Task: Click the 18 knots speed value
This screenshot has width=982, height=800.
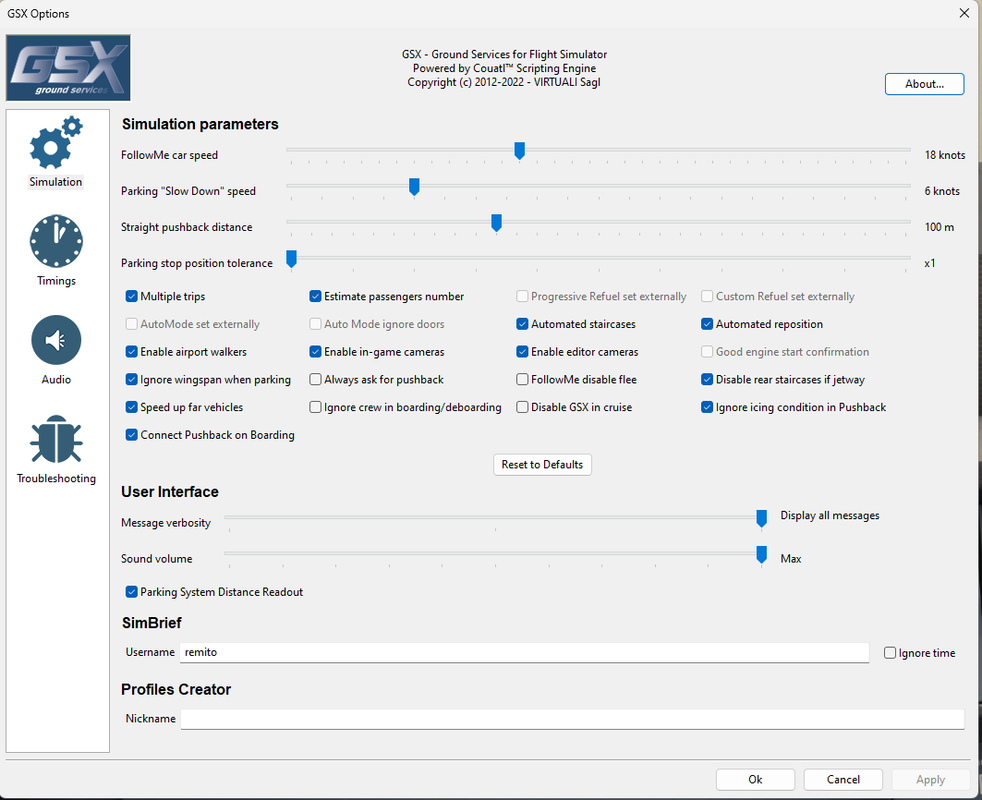Action: (944, 155)
